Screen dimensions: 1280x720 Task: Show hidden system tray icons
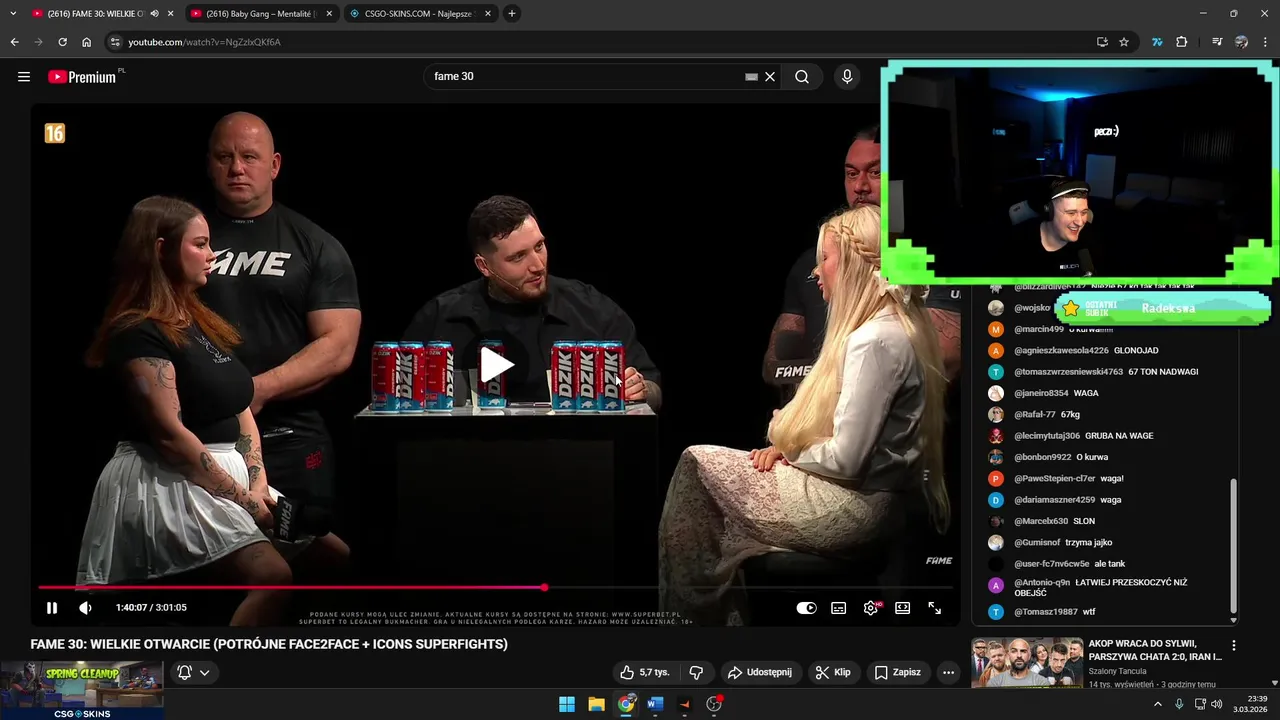tap(1158, 704)
